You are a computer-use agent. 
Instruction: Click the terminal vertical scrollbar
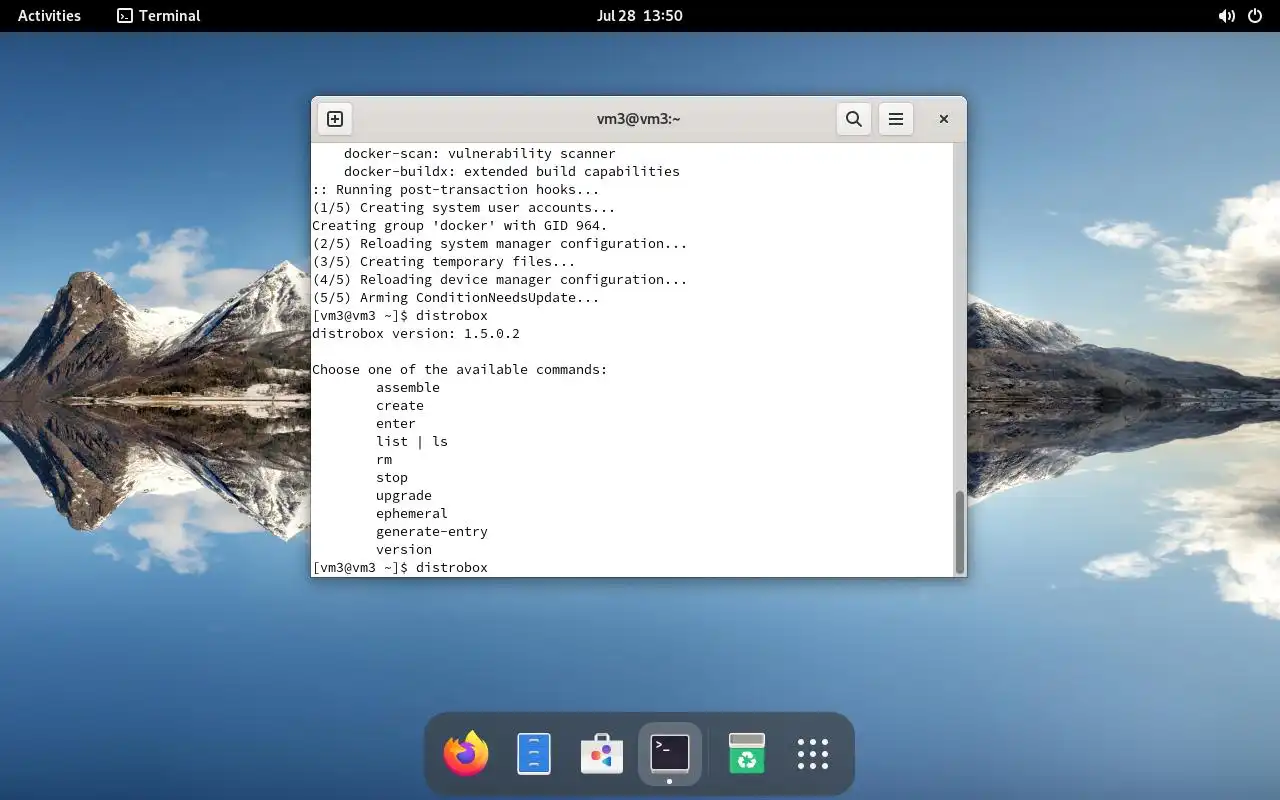tap(960, 532)
